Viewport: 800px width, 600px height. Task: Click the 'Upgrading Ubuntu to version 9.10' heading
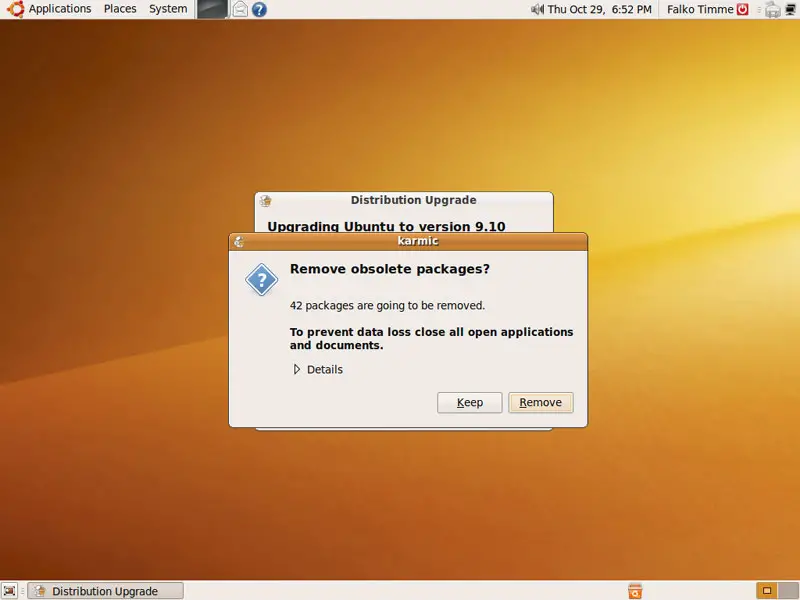pyautogui.click(x=386, y=226)
